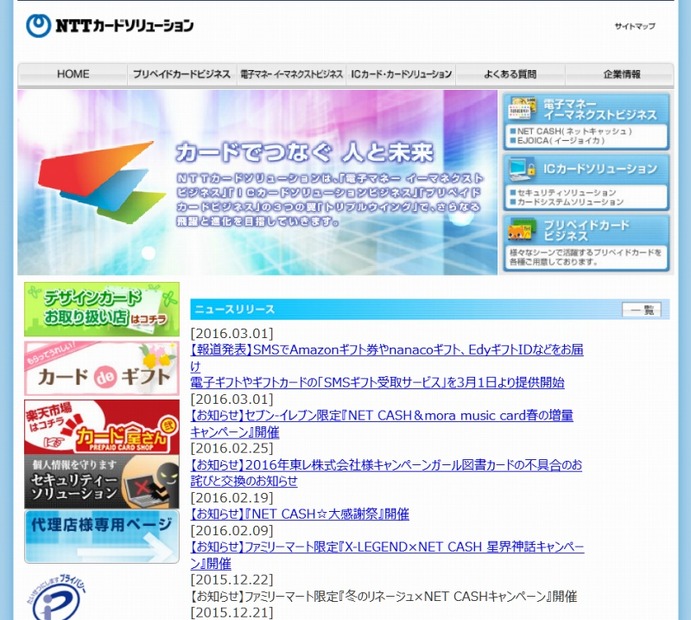The height and width of the screenshot is (620, 691).
Task: Click 冬のリネージュ×NET CASHキャンペーン news text
Action: pyautogui.click(x=383, y=597)
